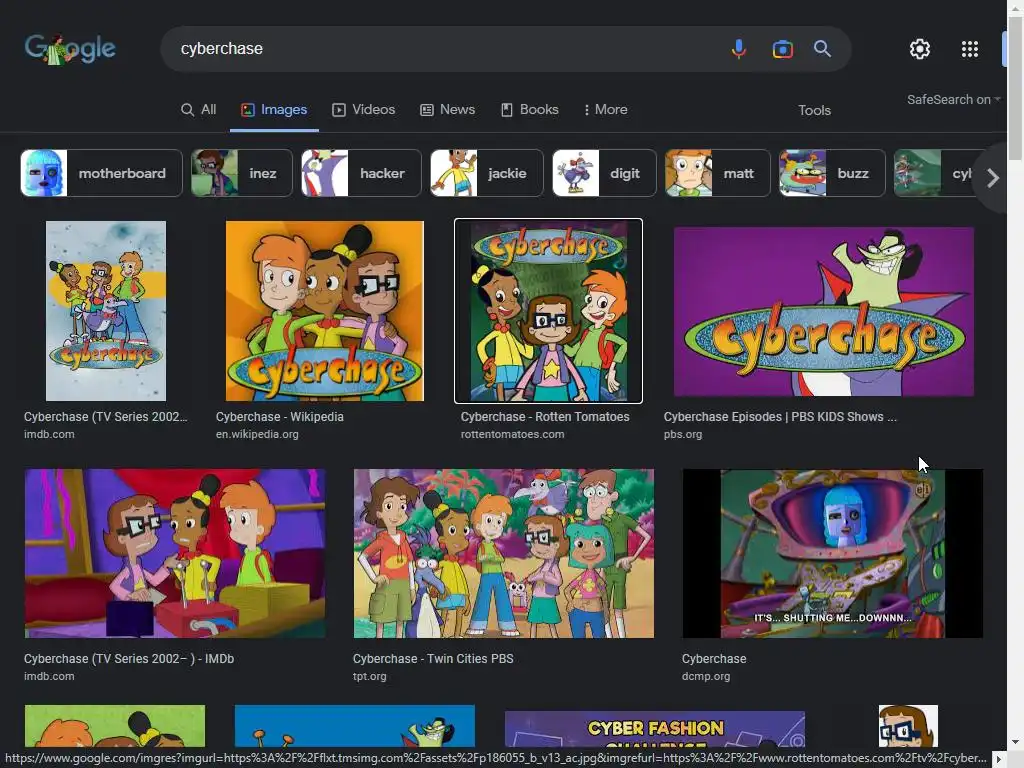Click the horizontal scroll right arrow
The height and width of the screenshot is (768, 1024).
999,759
